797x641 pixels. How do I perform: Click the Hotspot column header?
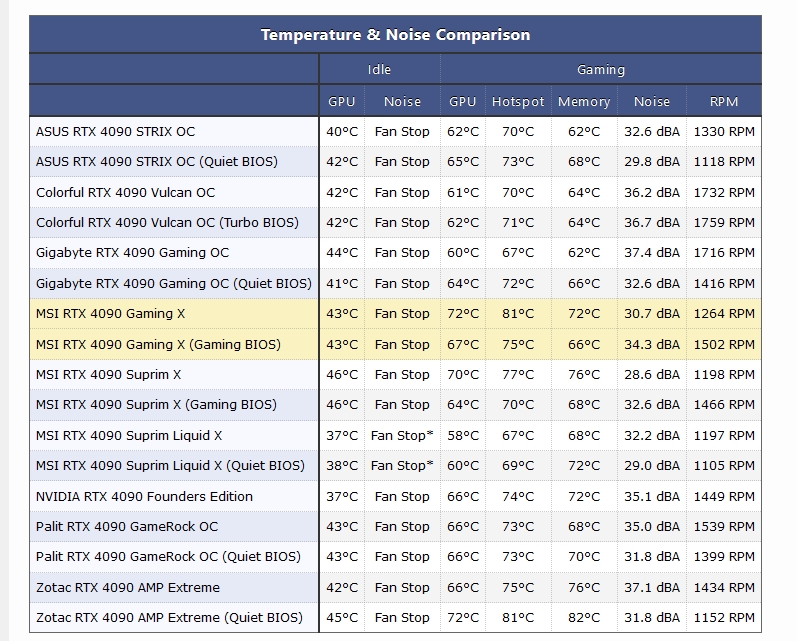518,101
